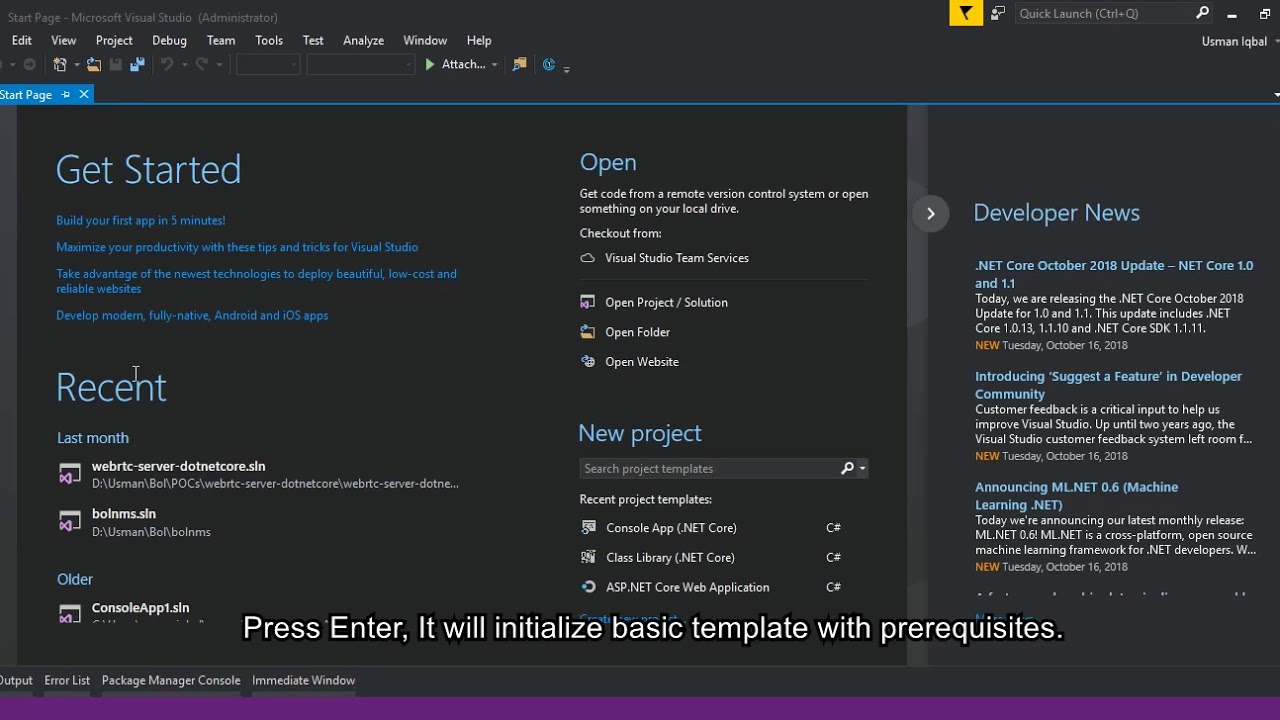
Task: Click the project template search magnifier icon
Action: [847, 468]
